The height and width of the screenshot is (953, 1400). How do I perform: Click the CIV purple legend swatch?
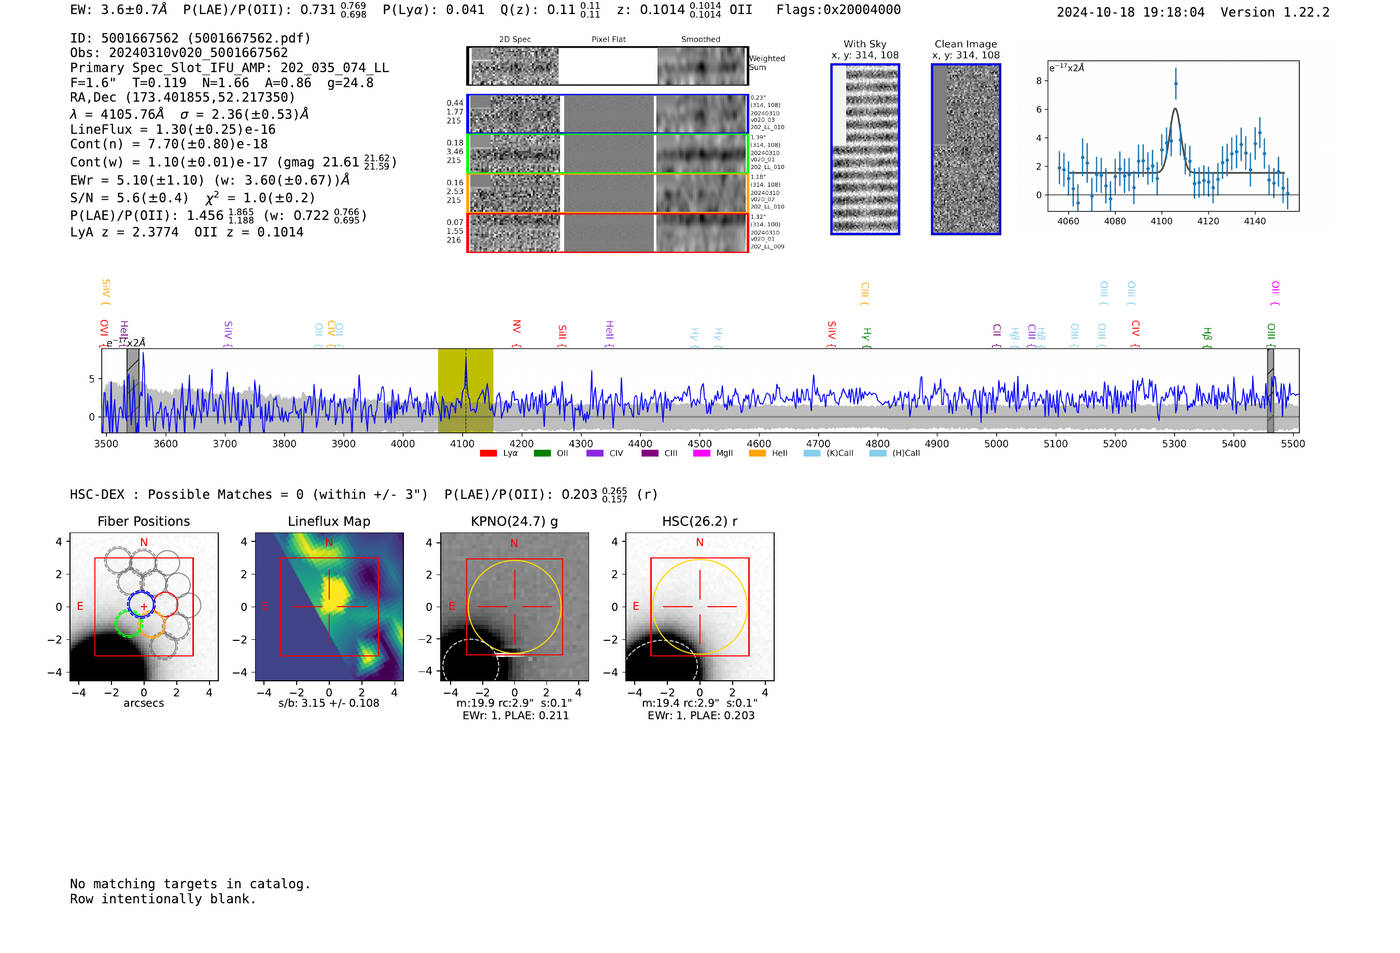[595, 453]
